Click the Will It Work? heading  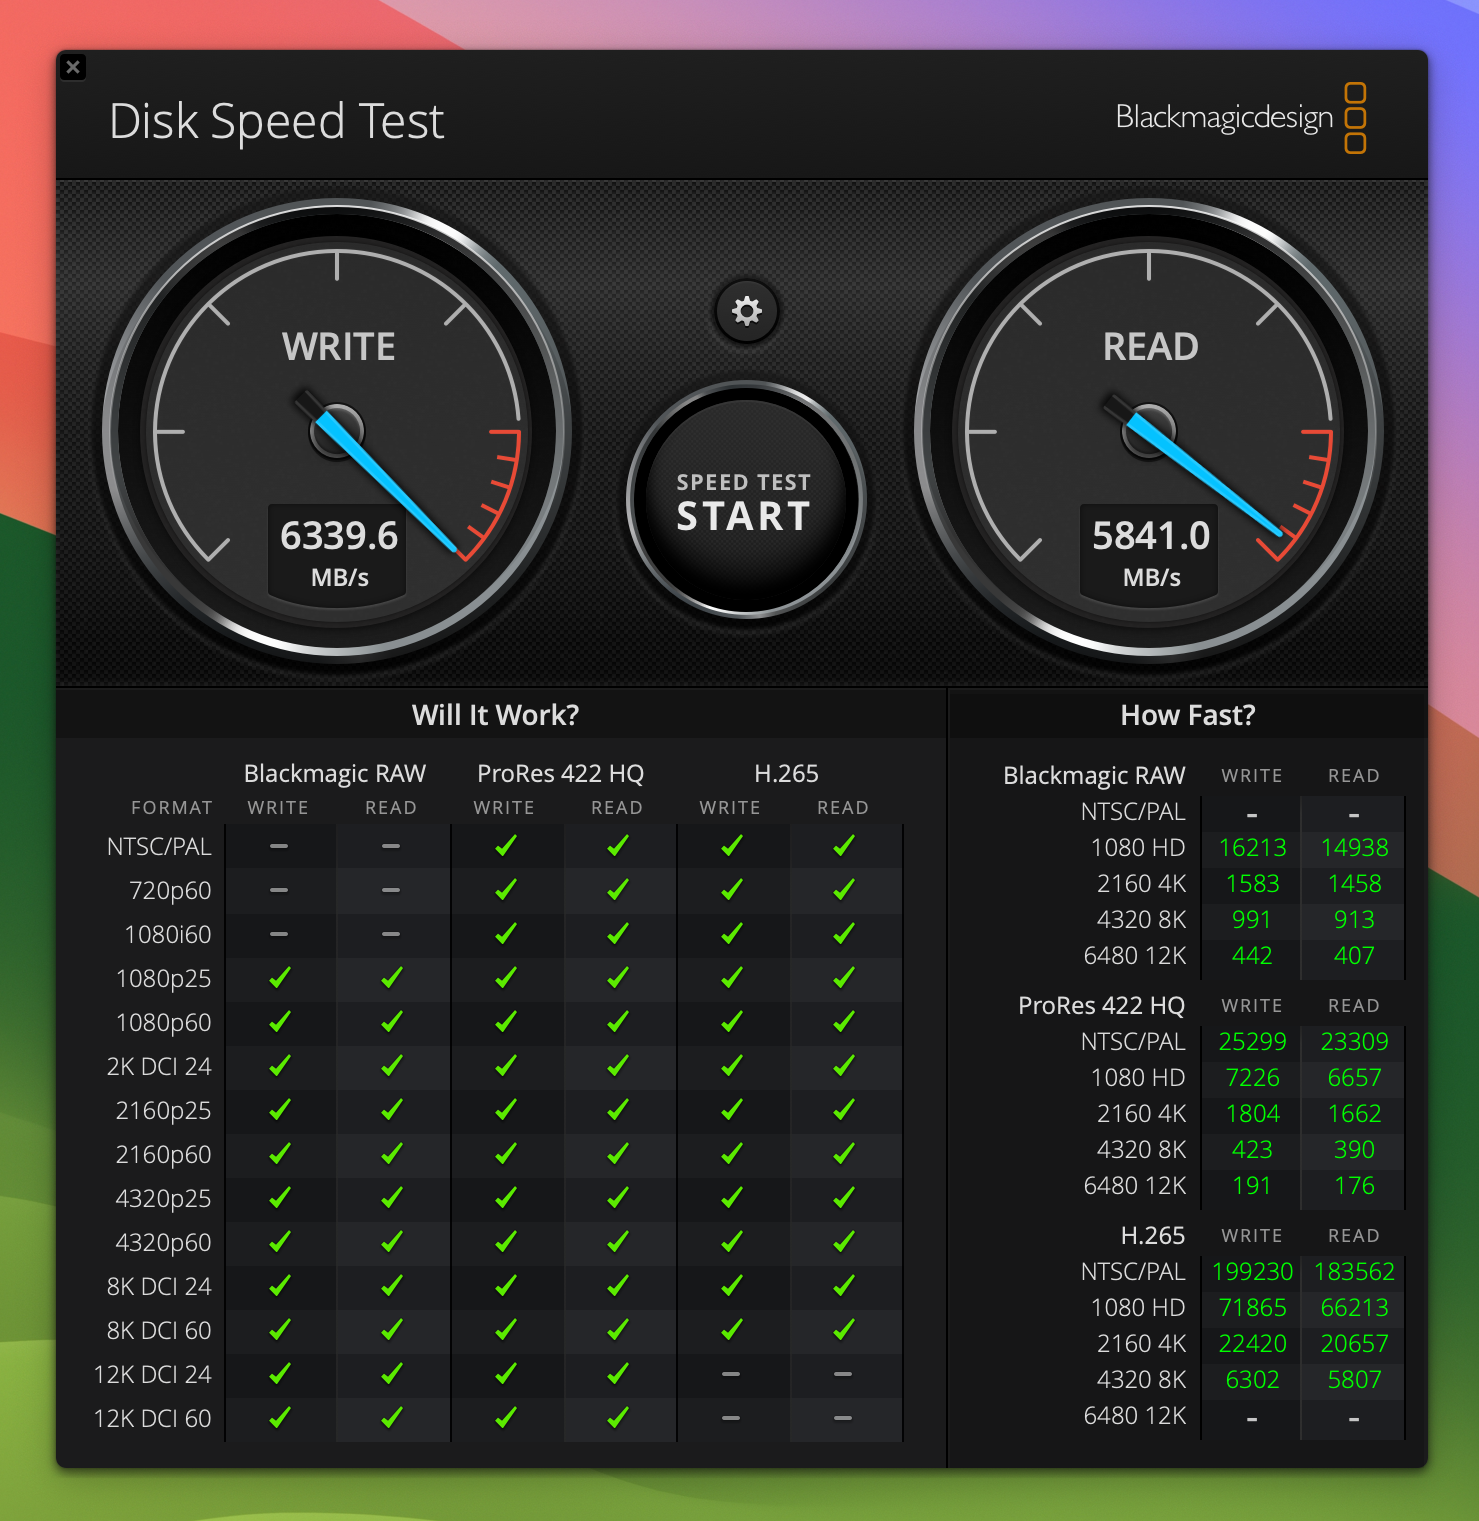click(x=495, y=715)
